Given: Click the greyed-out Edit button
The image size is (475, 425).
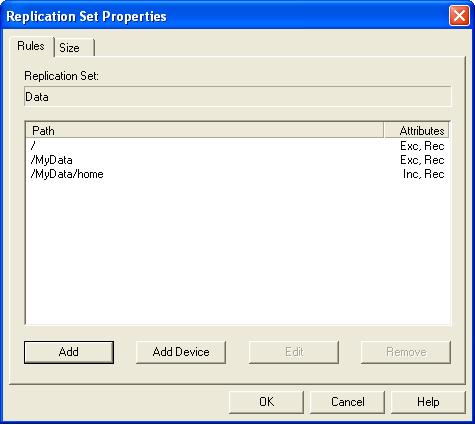Looking at the screenshot, I should [294, 352].
